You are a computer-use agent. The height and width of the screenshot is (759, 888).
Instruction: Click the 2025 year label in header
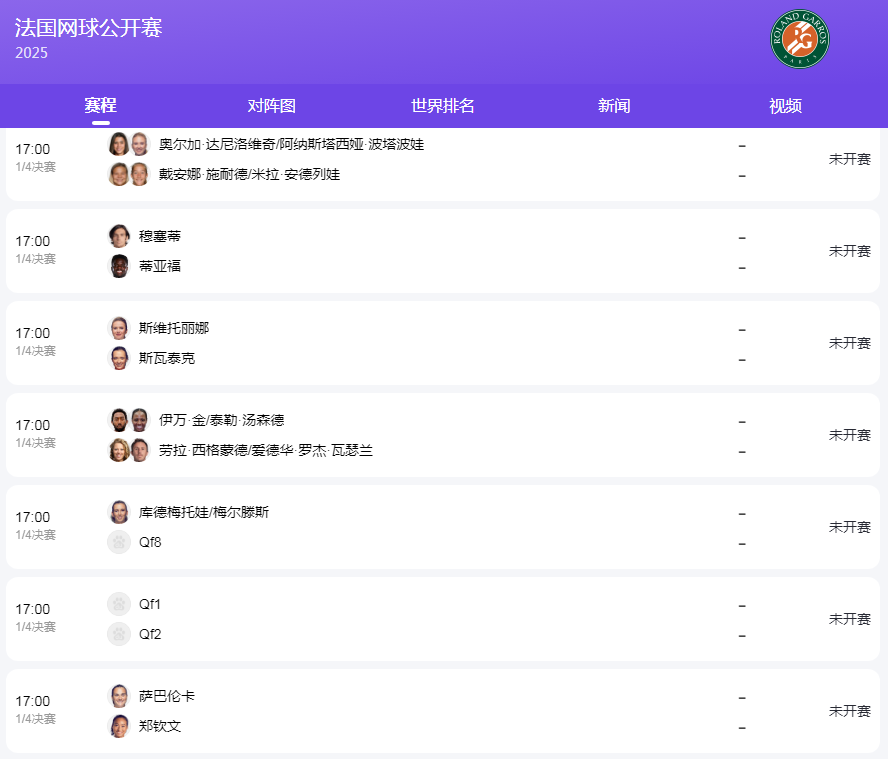tap(31, 53)
